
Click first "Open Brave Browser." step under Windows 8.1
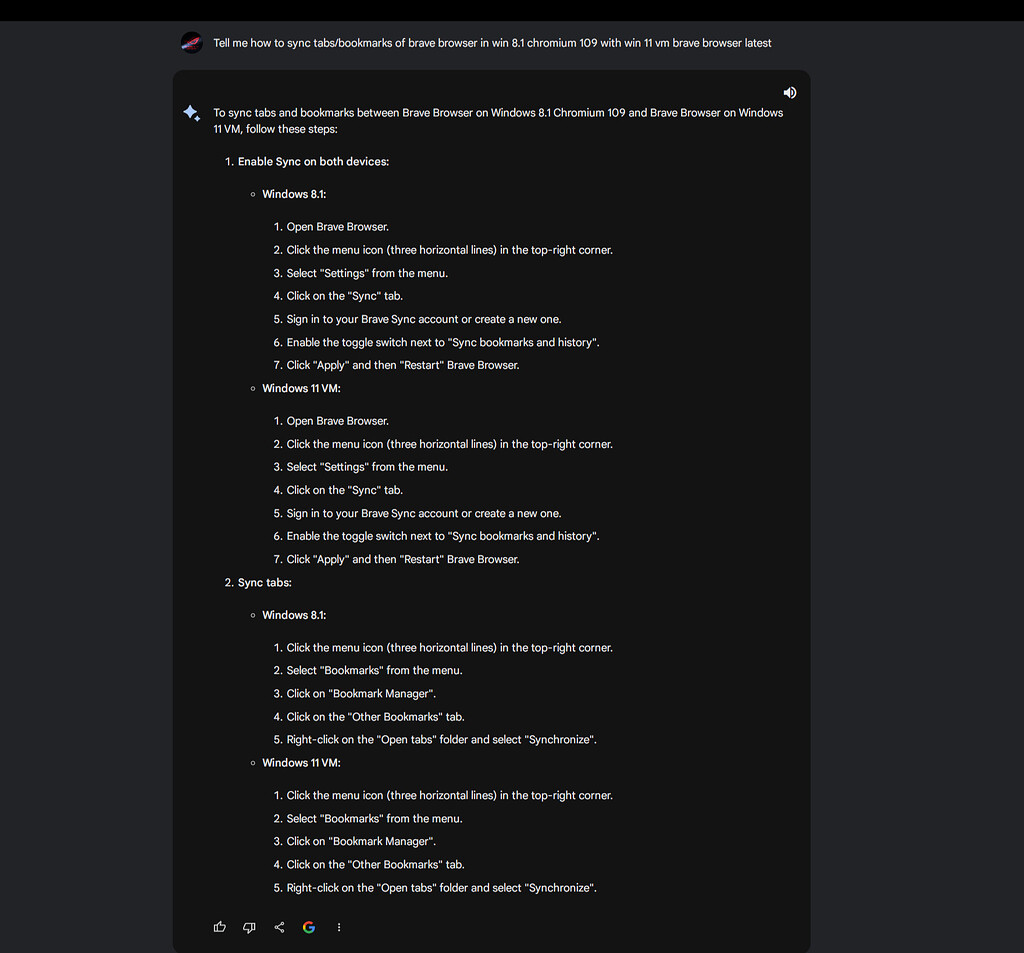[x=338, y=227]
